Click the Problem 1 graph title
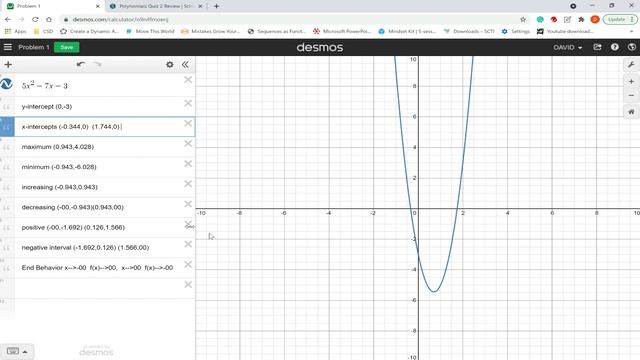This screenshot has height=360, width=640. pyautogui.click(x=33, y=47)
